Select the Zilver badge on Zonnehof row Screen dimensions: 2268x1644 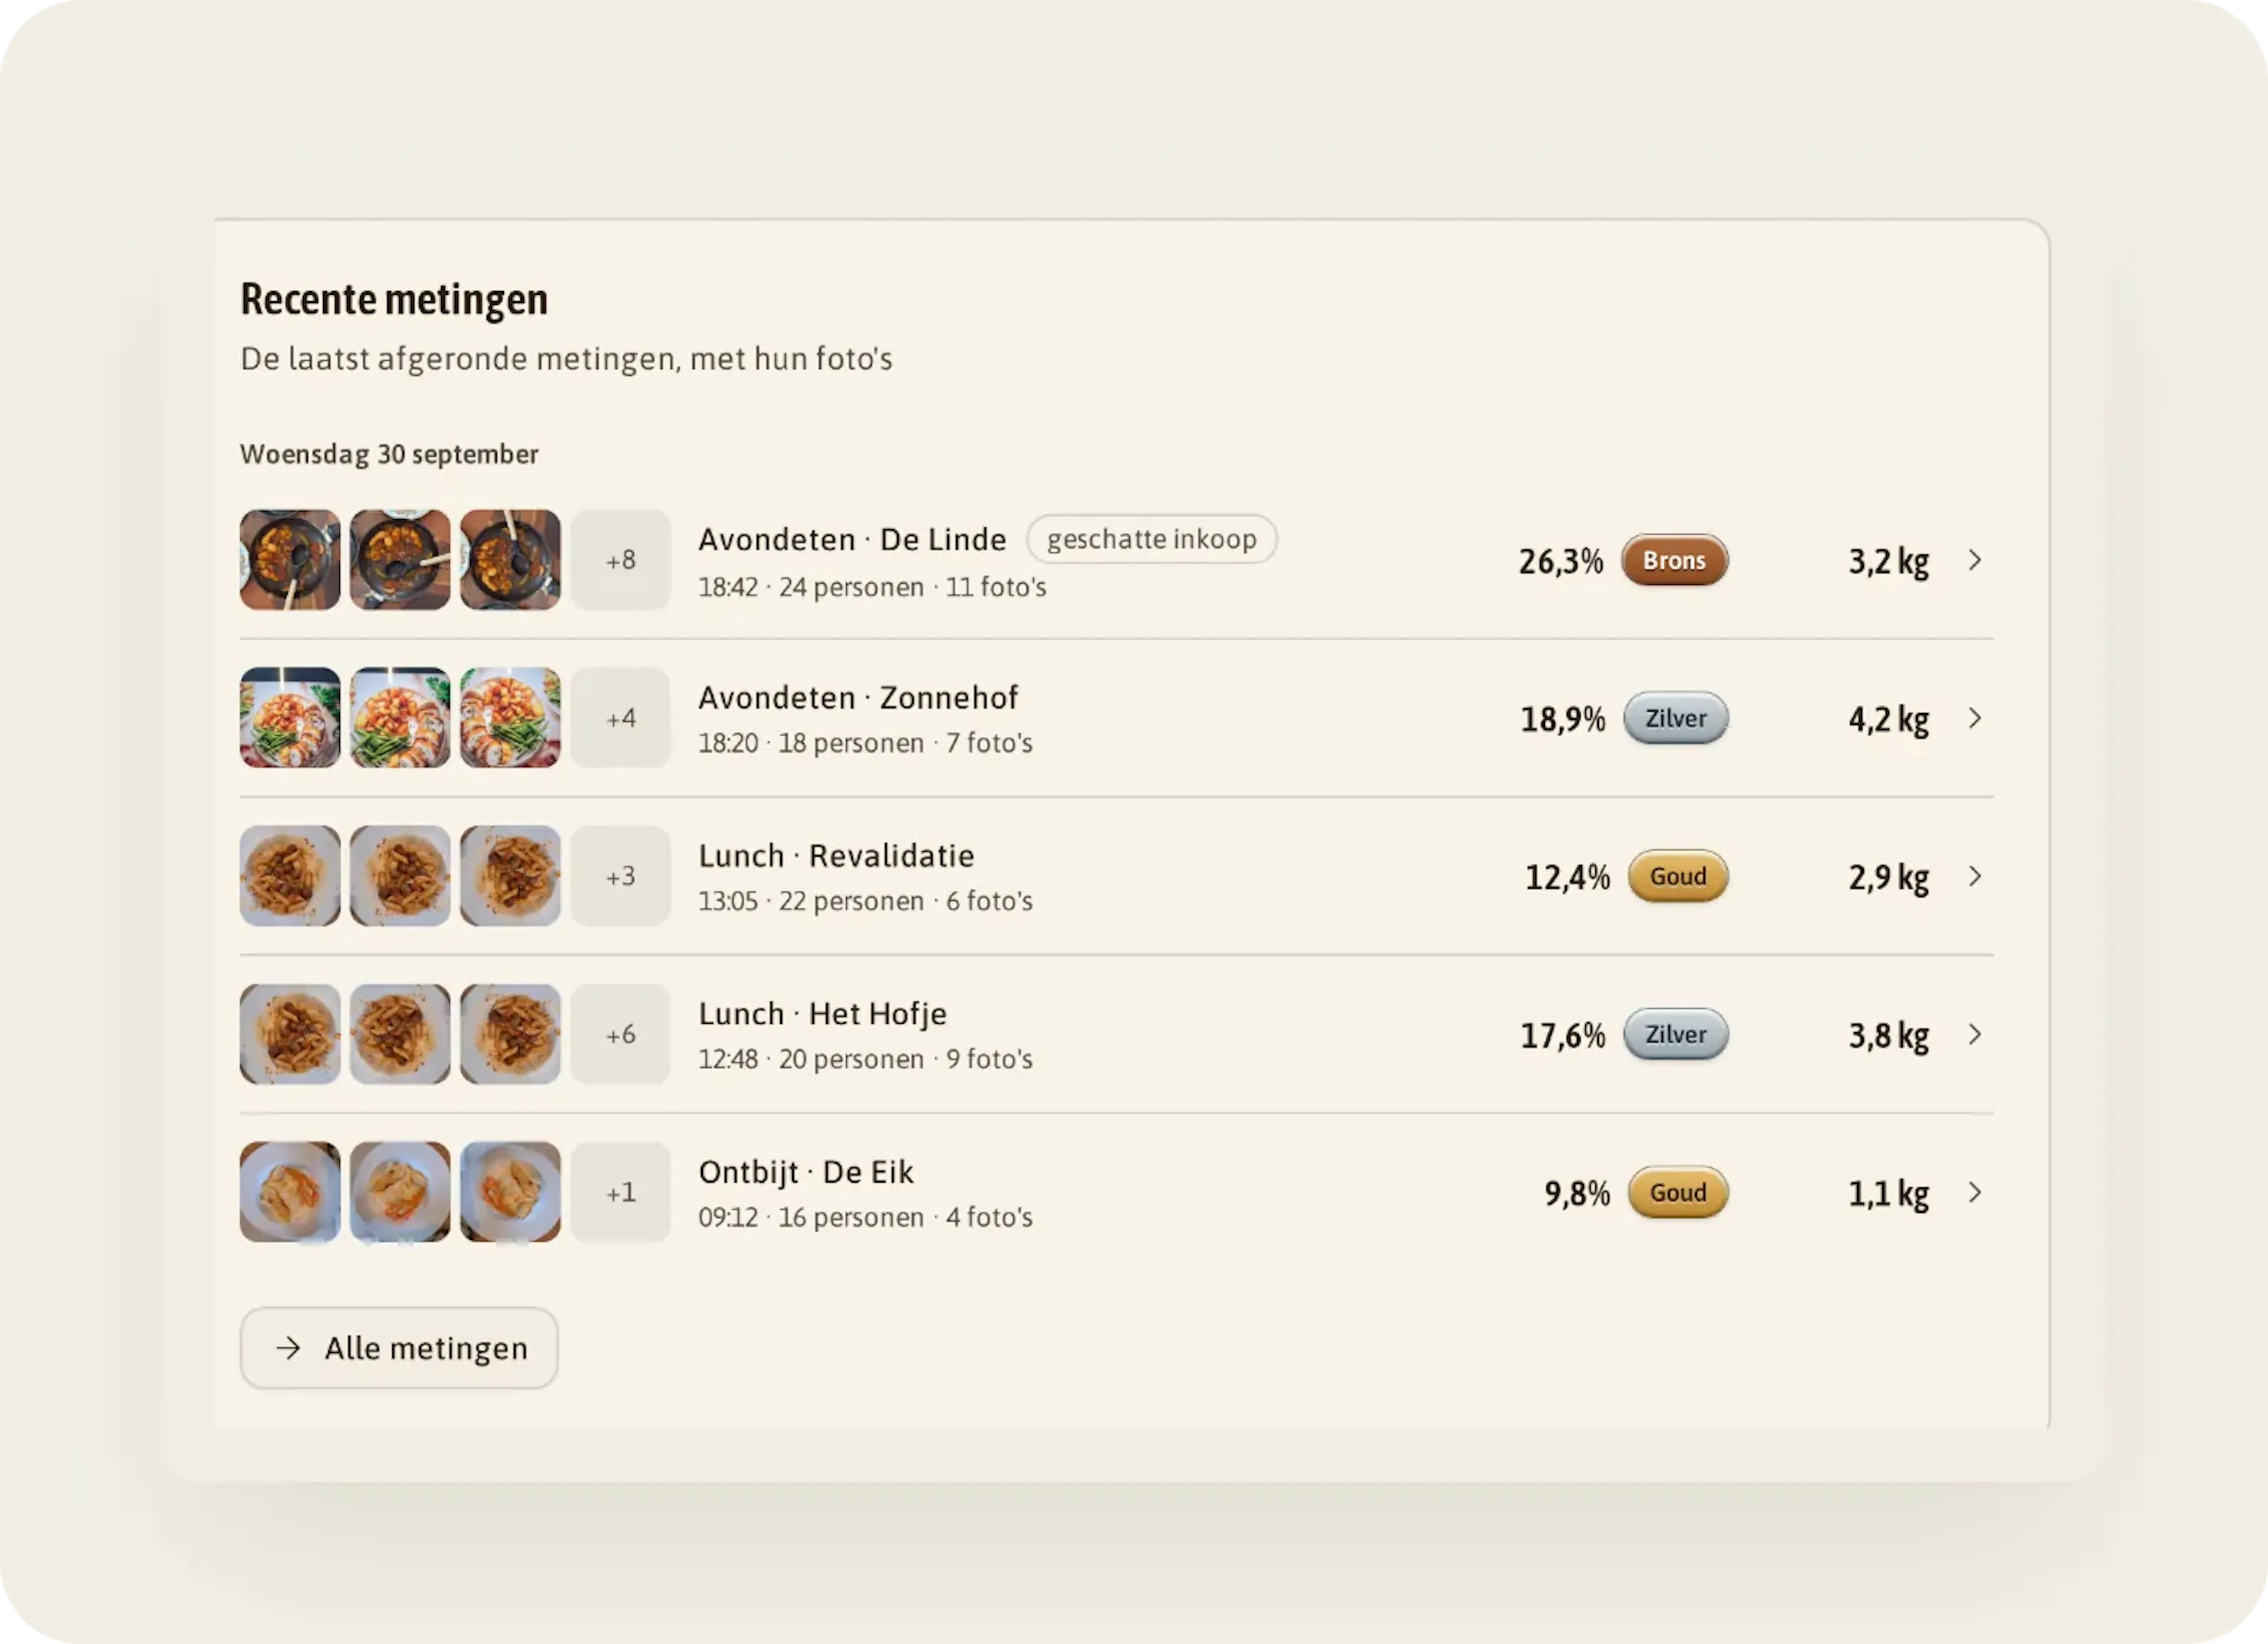[x=1676, y=718]
